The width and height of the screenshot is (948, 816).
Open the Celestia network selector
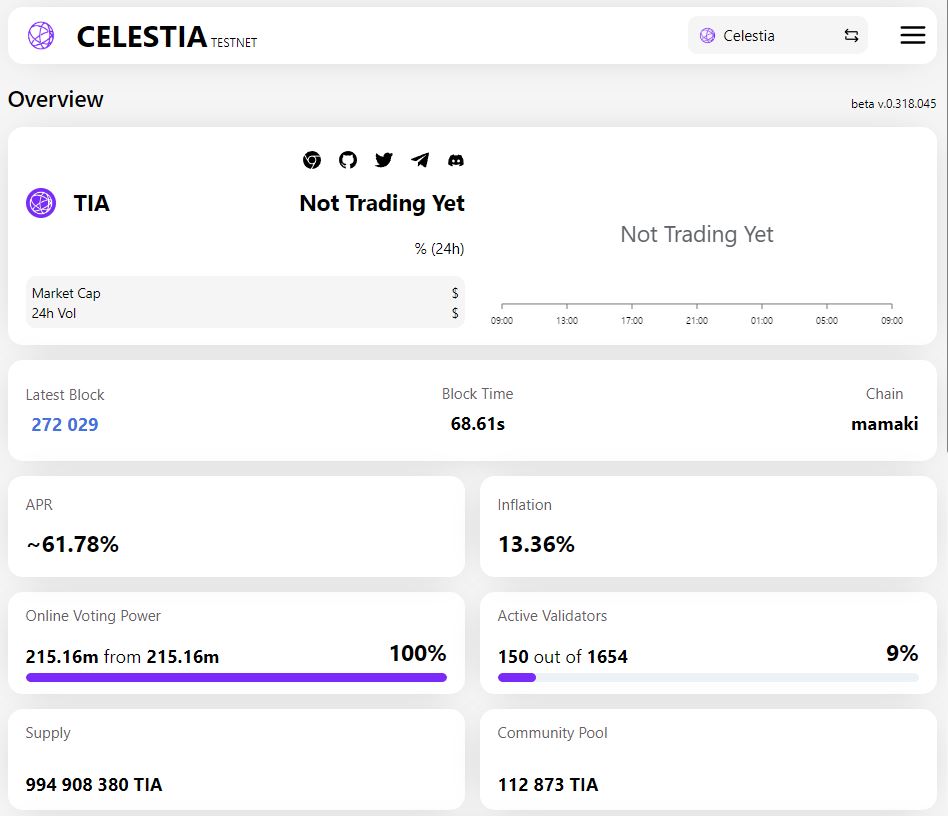[778, 36]
